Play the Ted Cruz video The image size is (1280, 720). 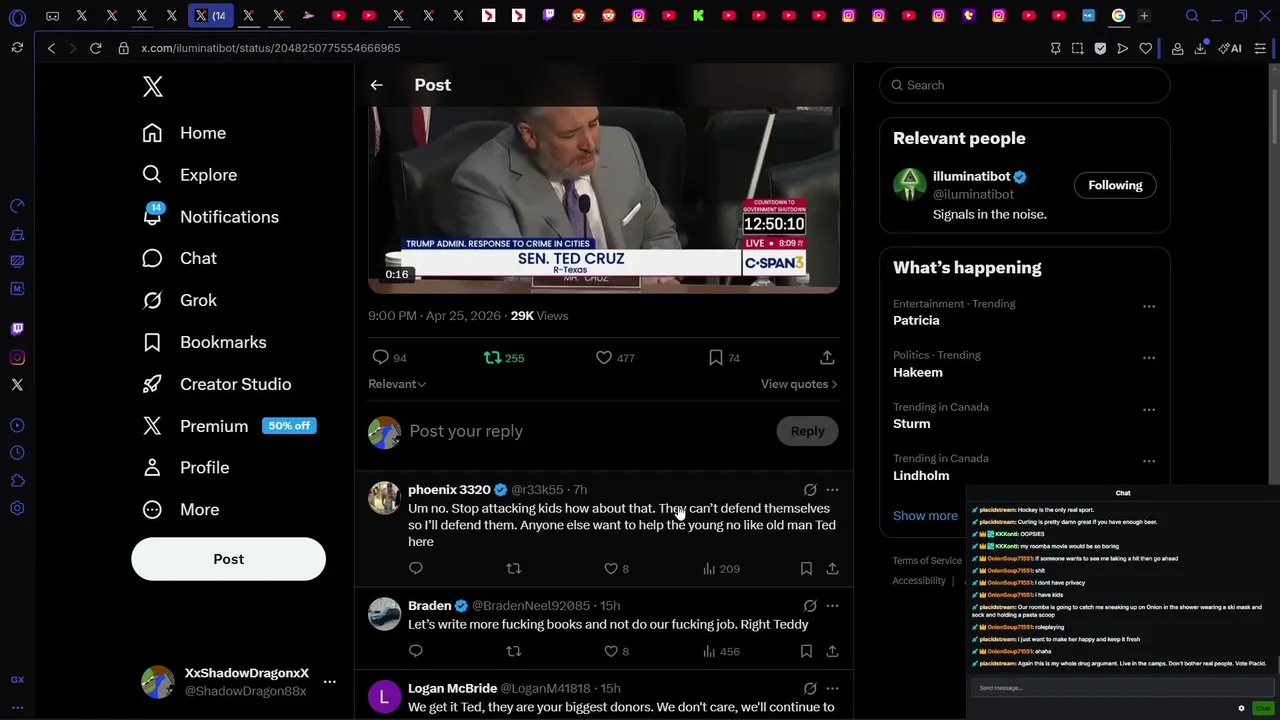pos(603,199)
